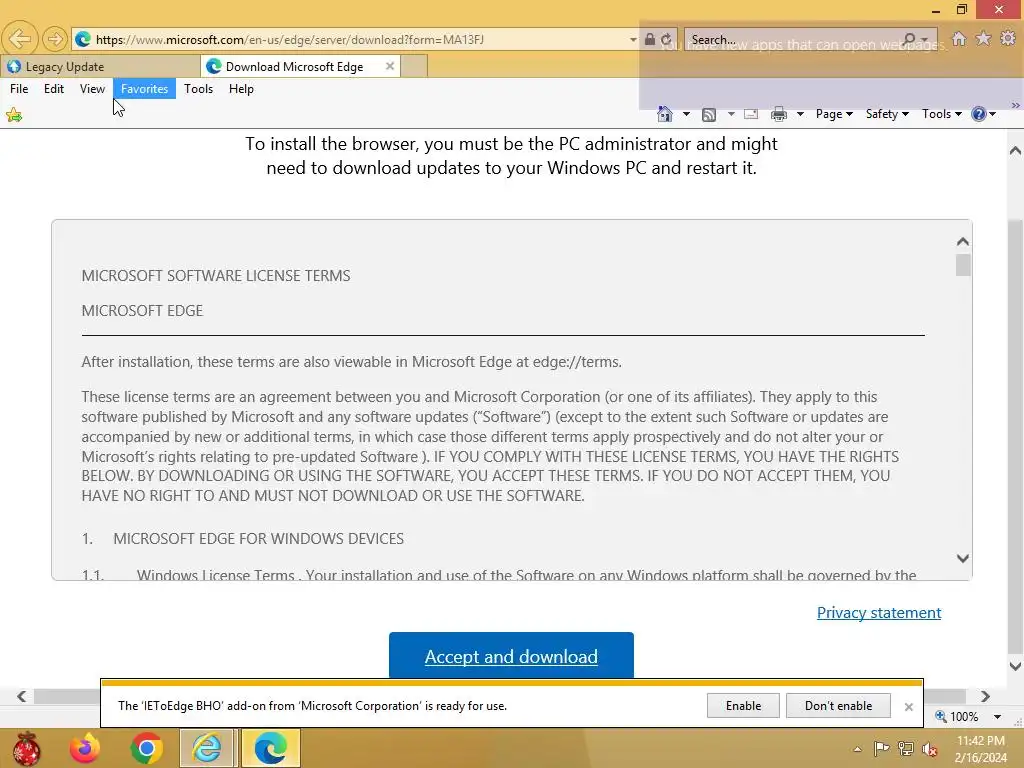1024x768 pixels.
Task: Click the Action Center flag tray icon
Action: point(881,748)
